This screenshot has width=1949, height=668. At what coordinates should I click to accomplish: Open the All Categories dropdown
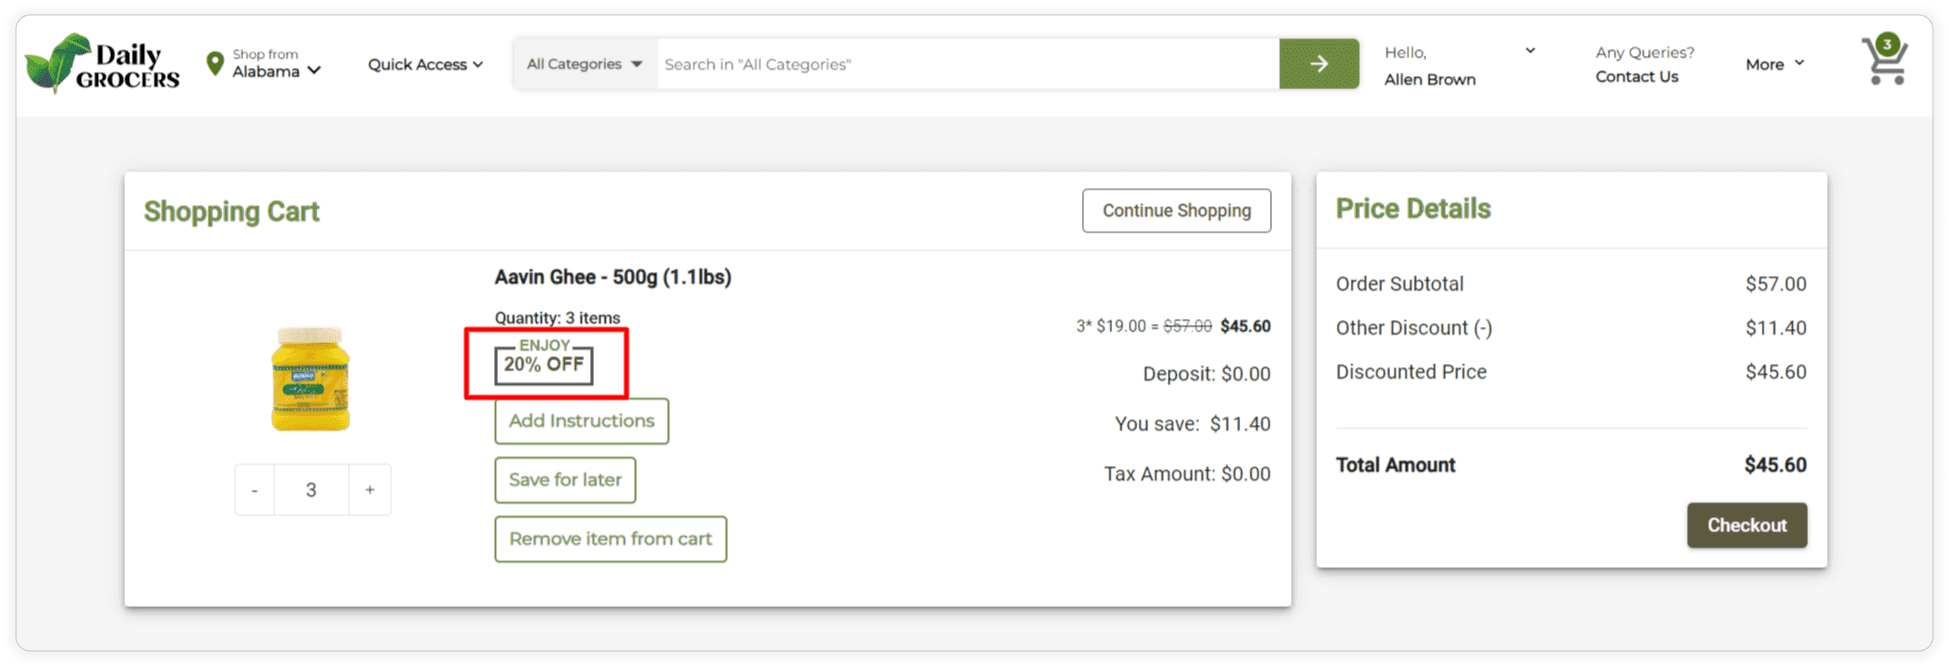[x=584, y=64]
